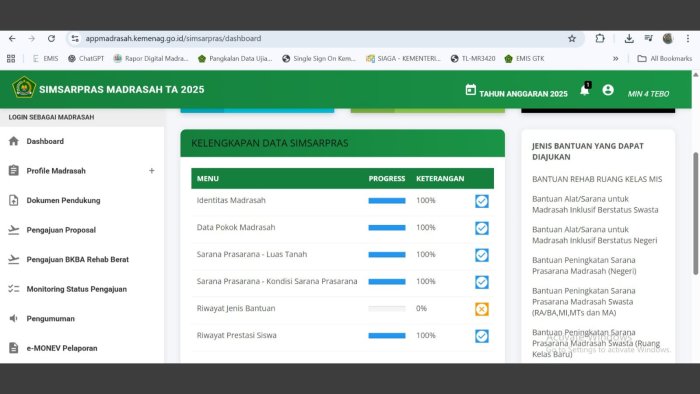Click the check mark for Riwayat Prestasi Siswa
Viewport: 700px width, 394px height.
[x=482, y=336]
